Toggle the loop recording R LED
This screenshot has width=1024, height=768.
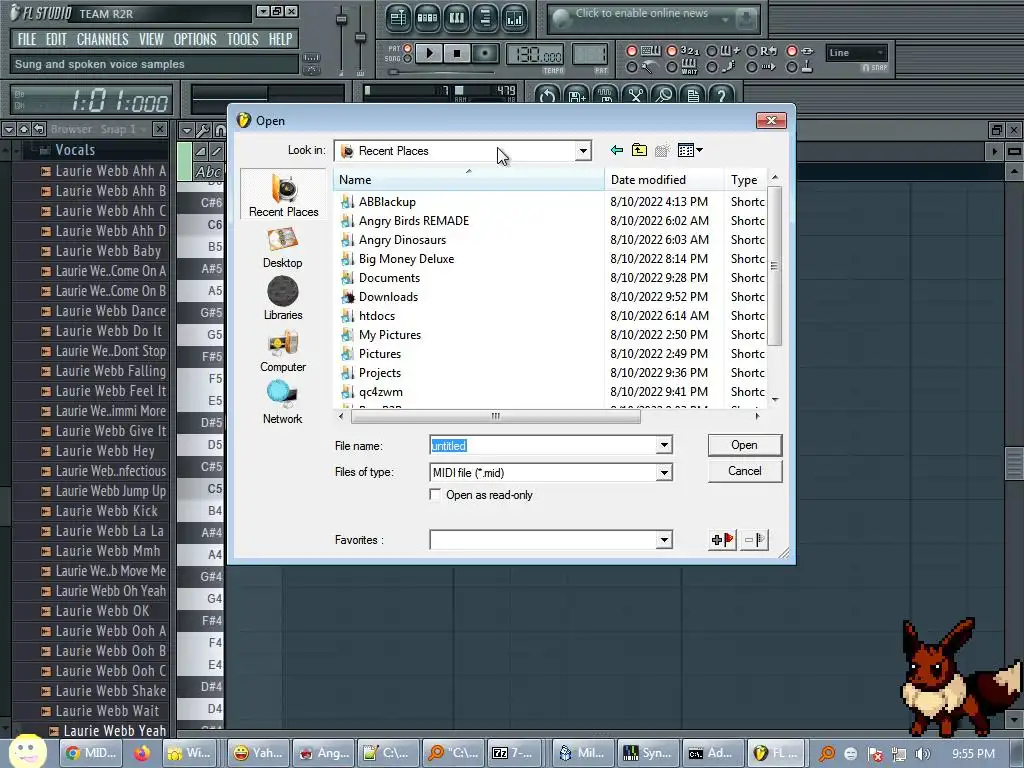click(x=752, y=51)
